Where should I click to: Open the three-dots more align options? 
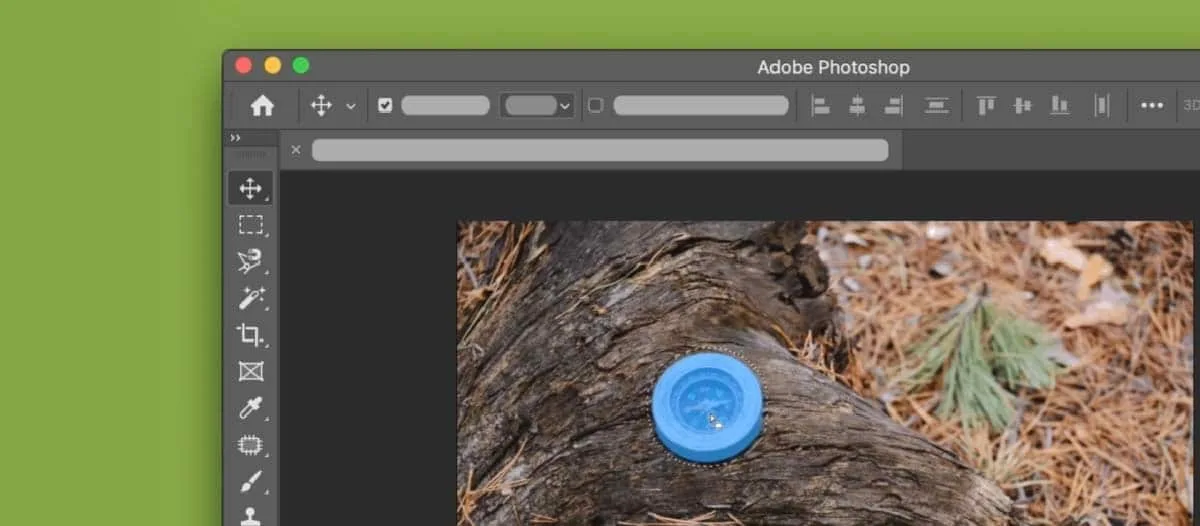click(x=1152, y=105)
